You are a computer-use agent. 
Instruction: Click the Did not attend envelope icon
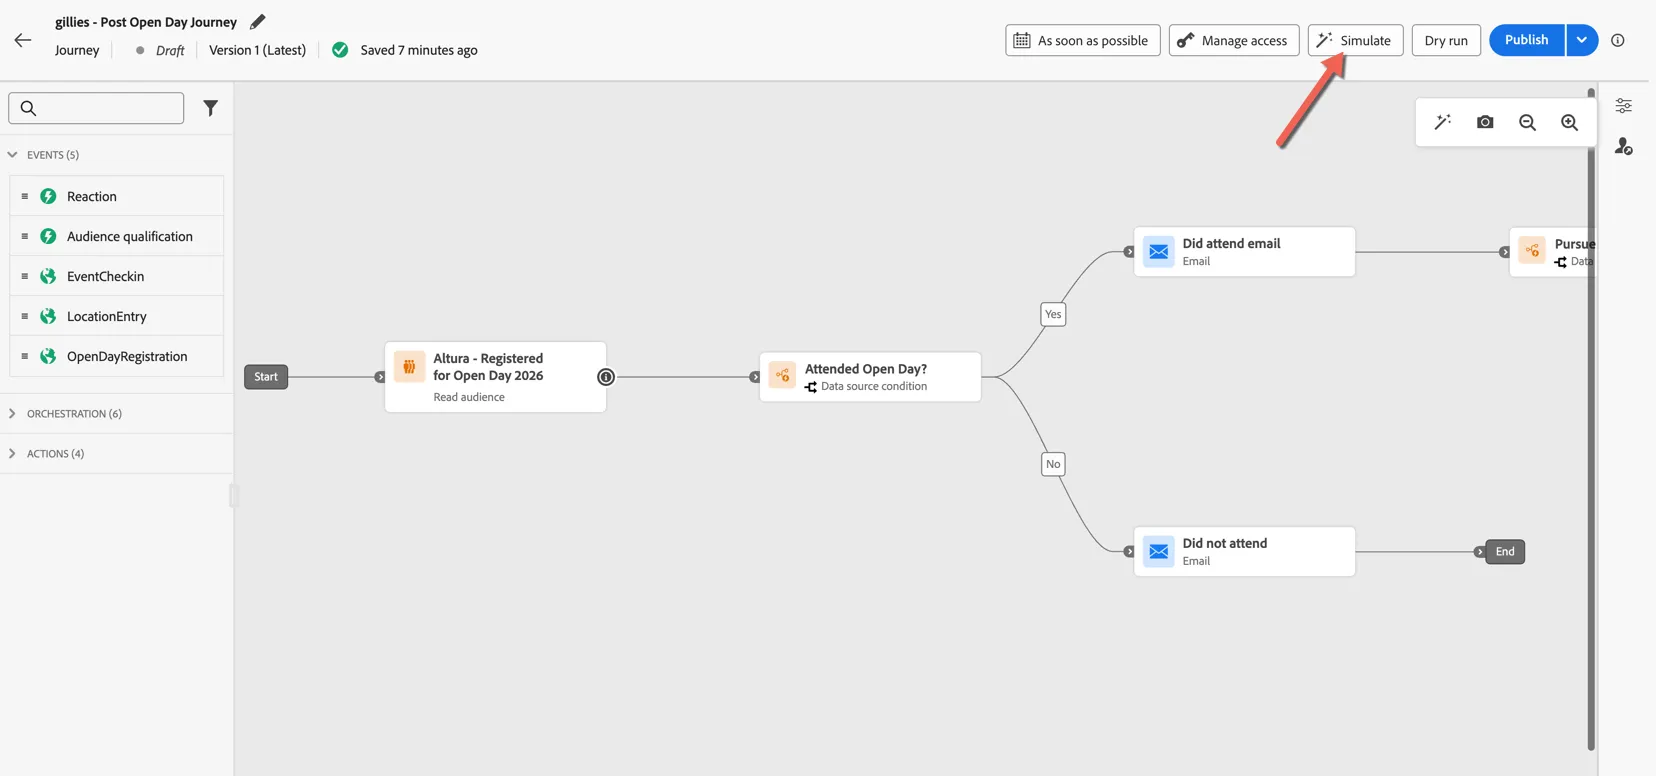click(x=1158, y=551)
